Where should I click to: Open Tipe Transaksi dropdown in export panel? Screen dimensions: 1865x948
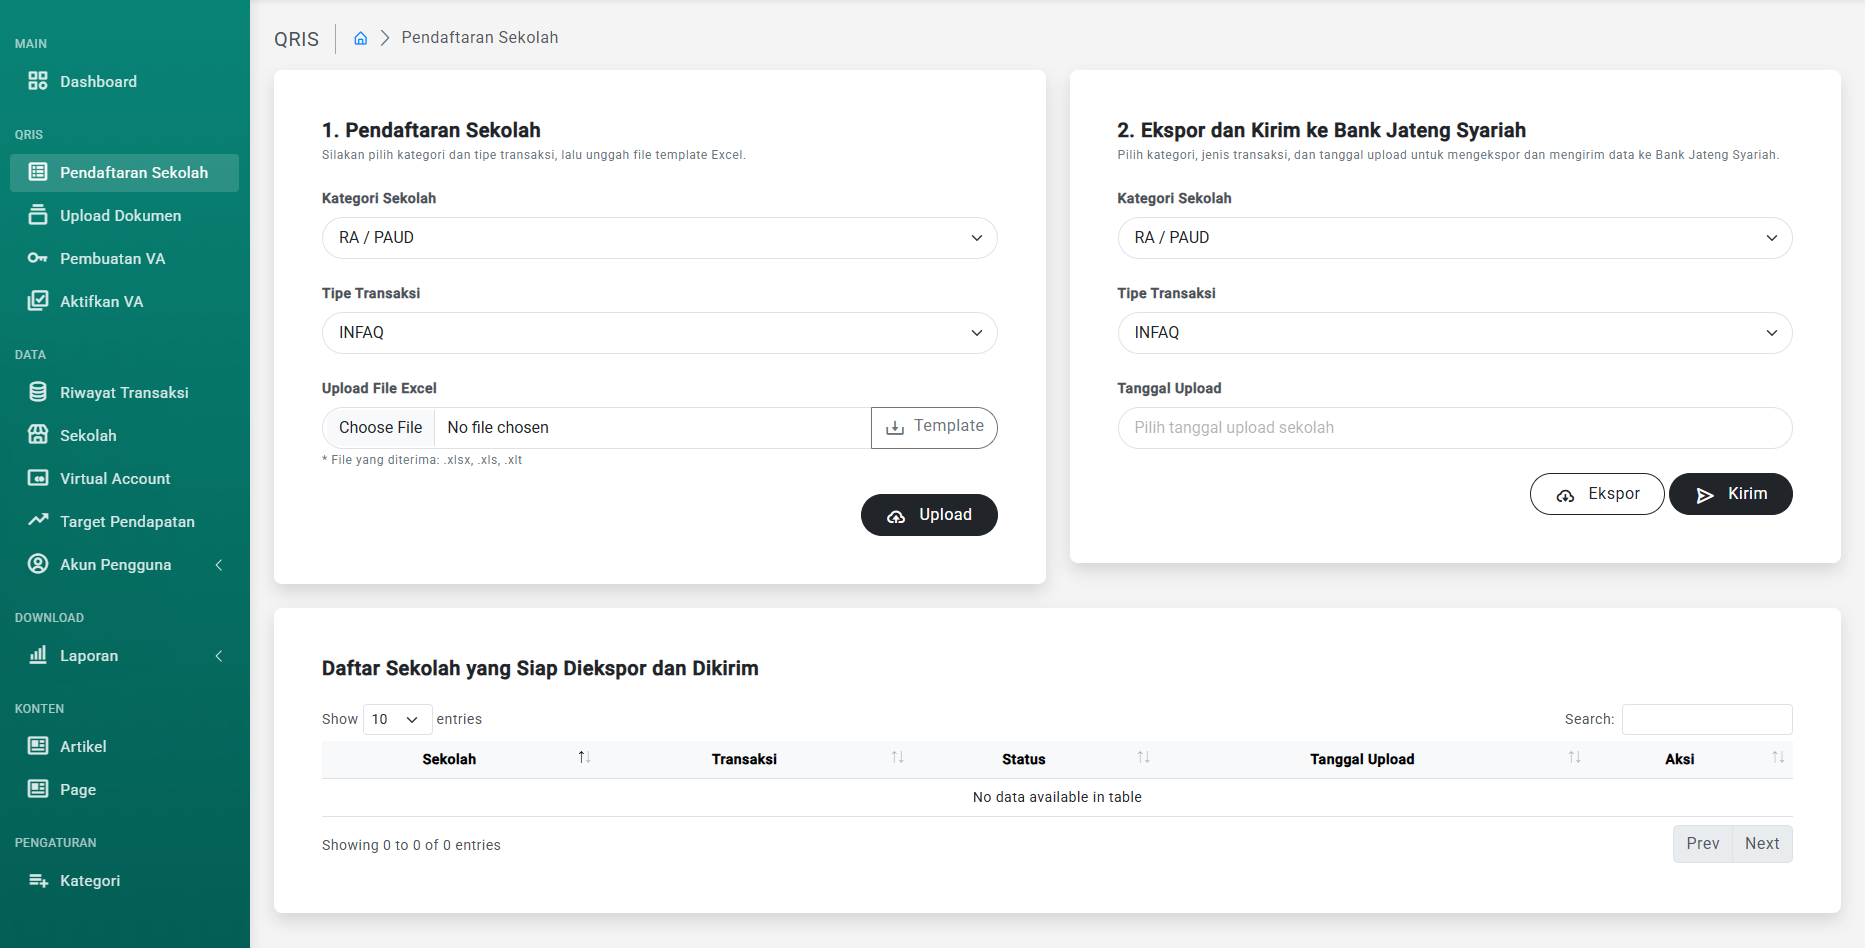pos(1454,333)
